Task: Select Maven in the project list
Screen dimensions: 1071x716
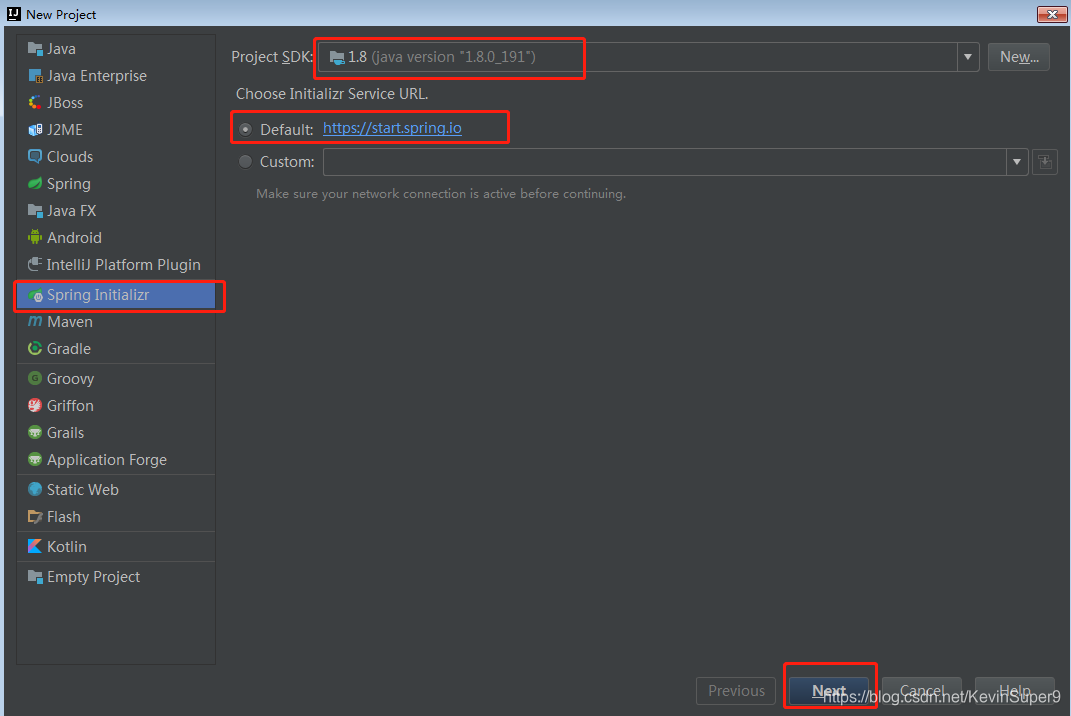Action: tap(116, 322)
